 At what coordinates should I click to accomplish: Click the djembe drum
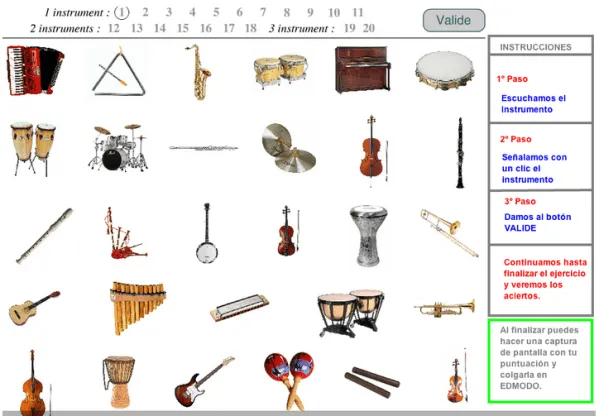point(119,382)
